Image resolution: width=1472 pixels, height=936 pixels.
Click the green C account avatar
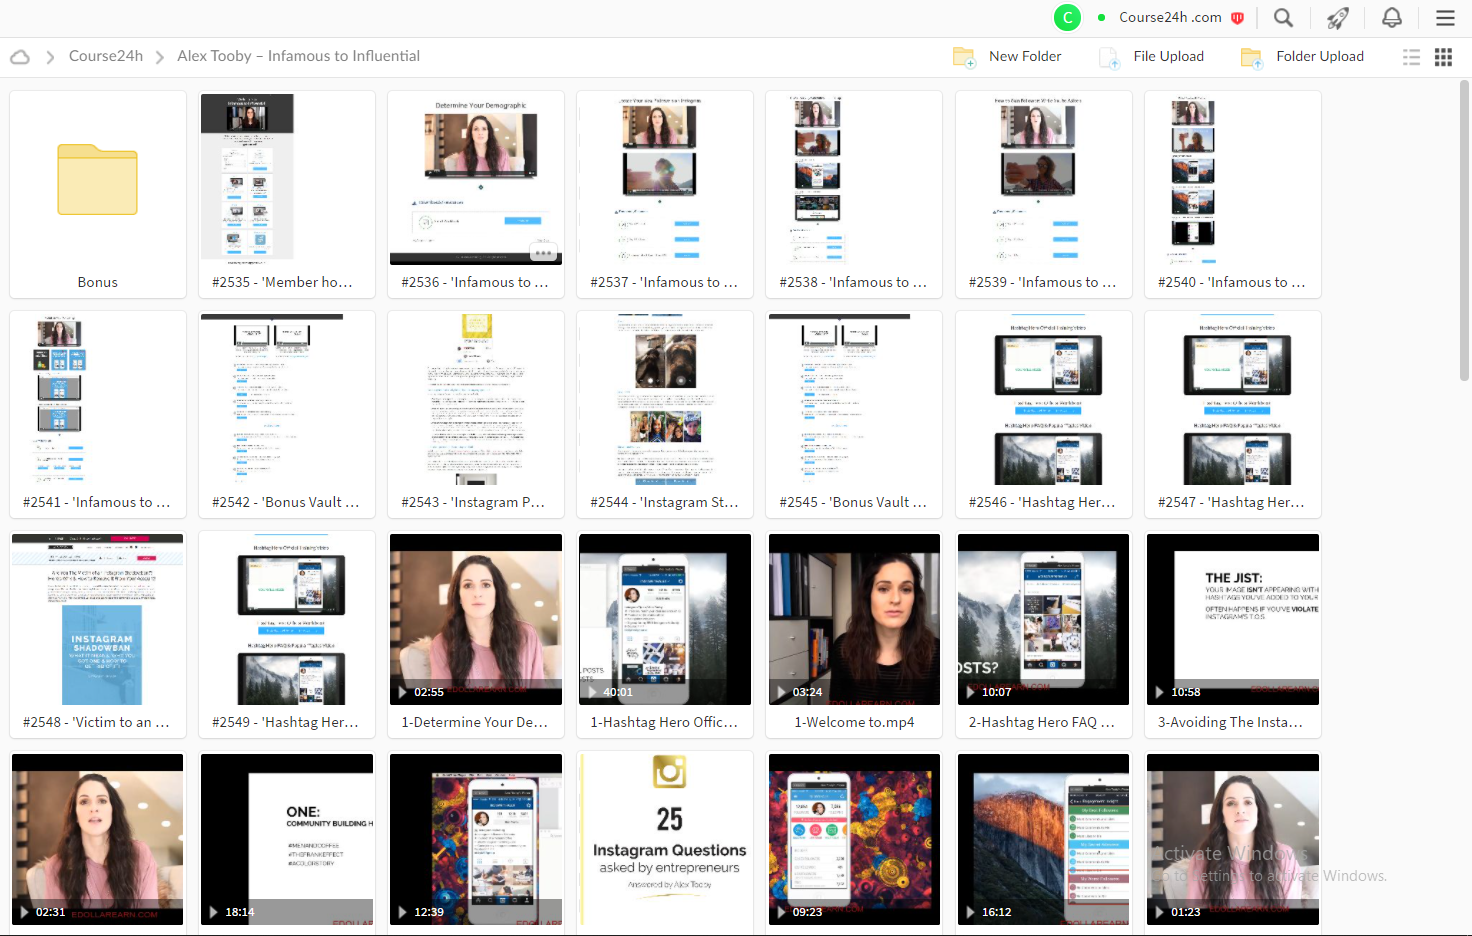1067,17
